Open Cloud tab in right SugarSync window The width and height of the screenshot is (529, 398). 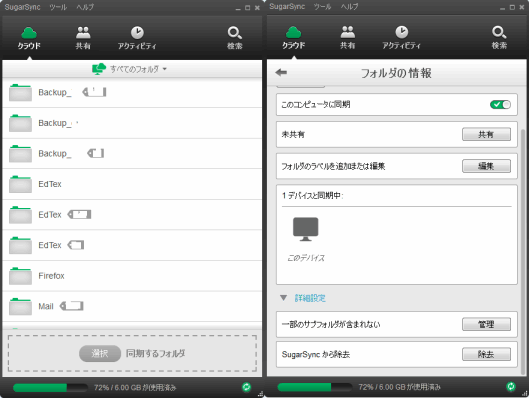pyautogui.click(x=294, y=37)
